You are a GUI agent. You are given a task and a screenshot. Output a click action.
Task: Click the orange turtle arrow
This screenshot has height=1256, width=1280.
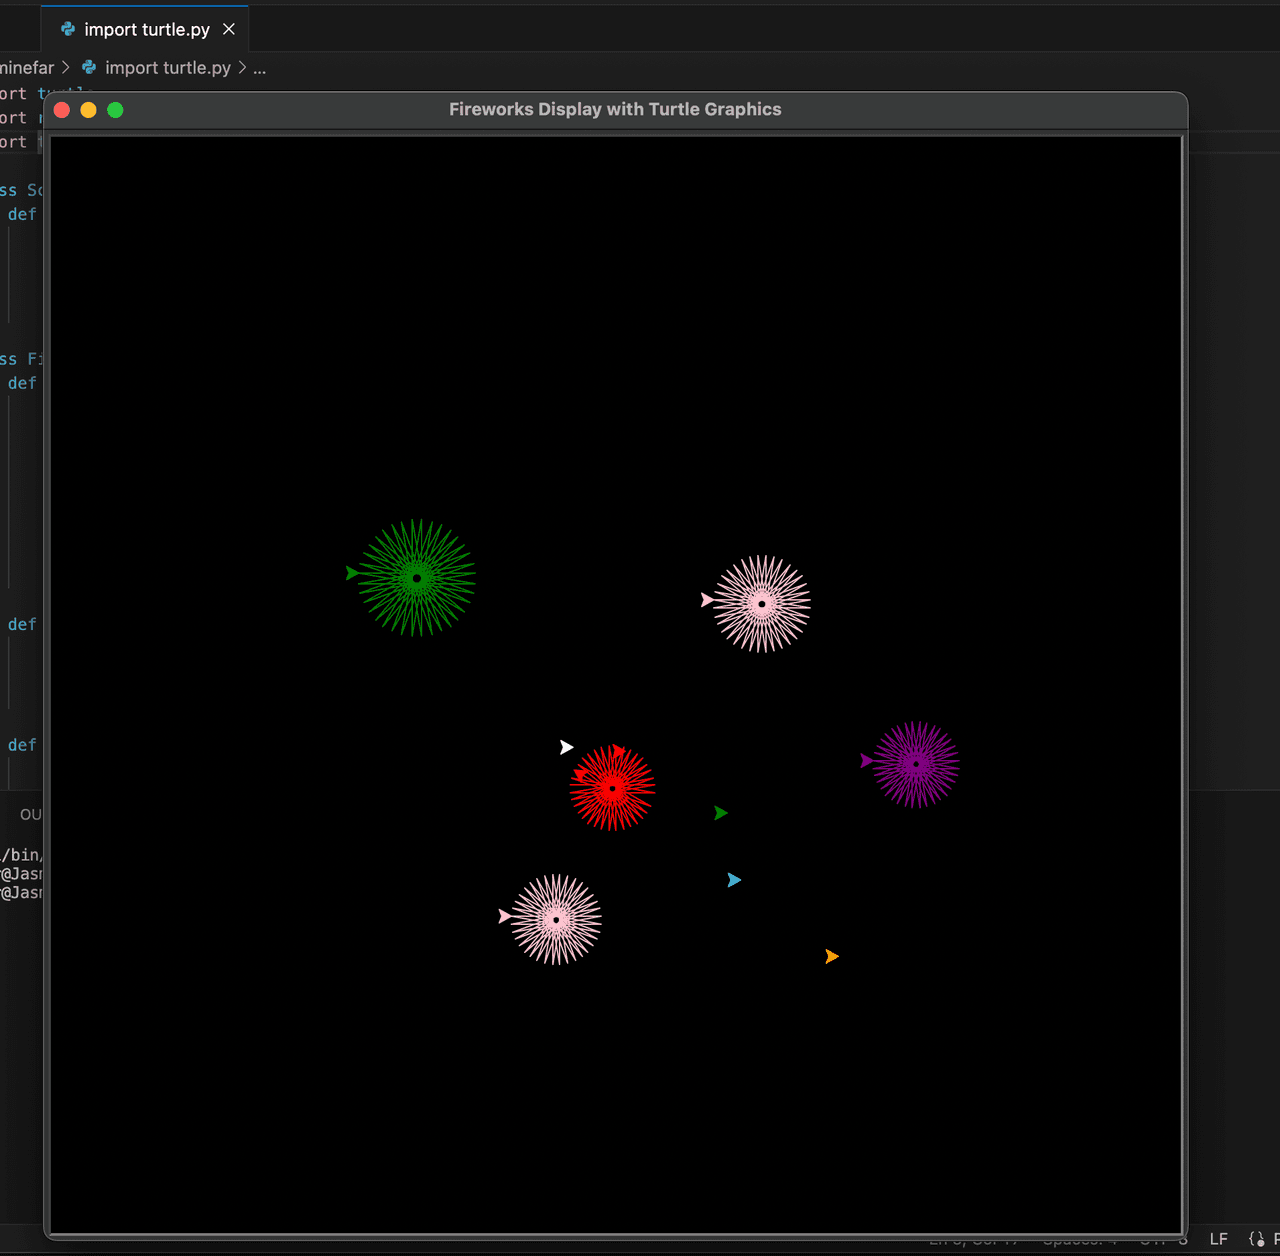831,957
